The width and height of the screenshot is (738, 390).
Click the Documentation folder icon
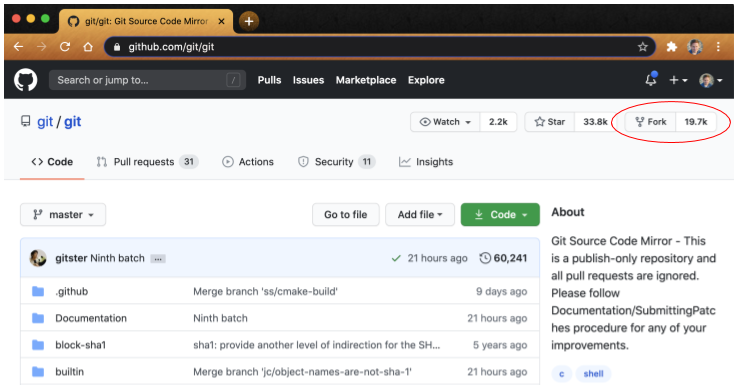click(x=38, y=318)
